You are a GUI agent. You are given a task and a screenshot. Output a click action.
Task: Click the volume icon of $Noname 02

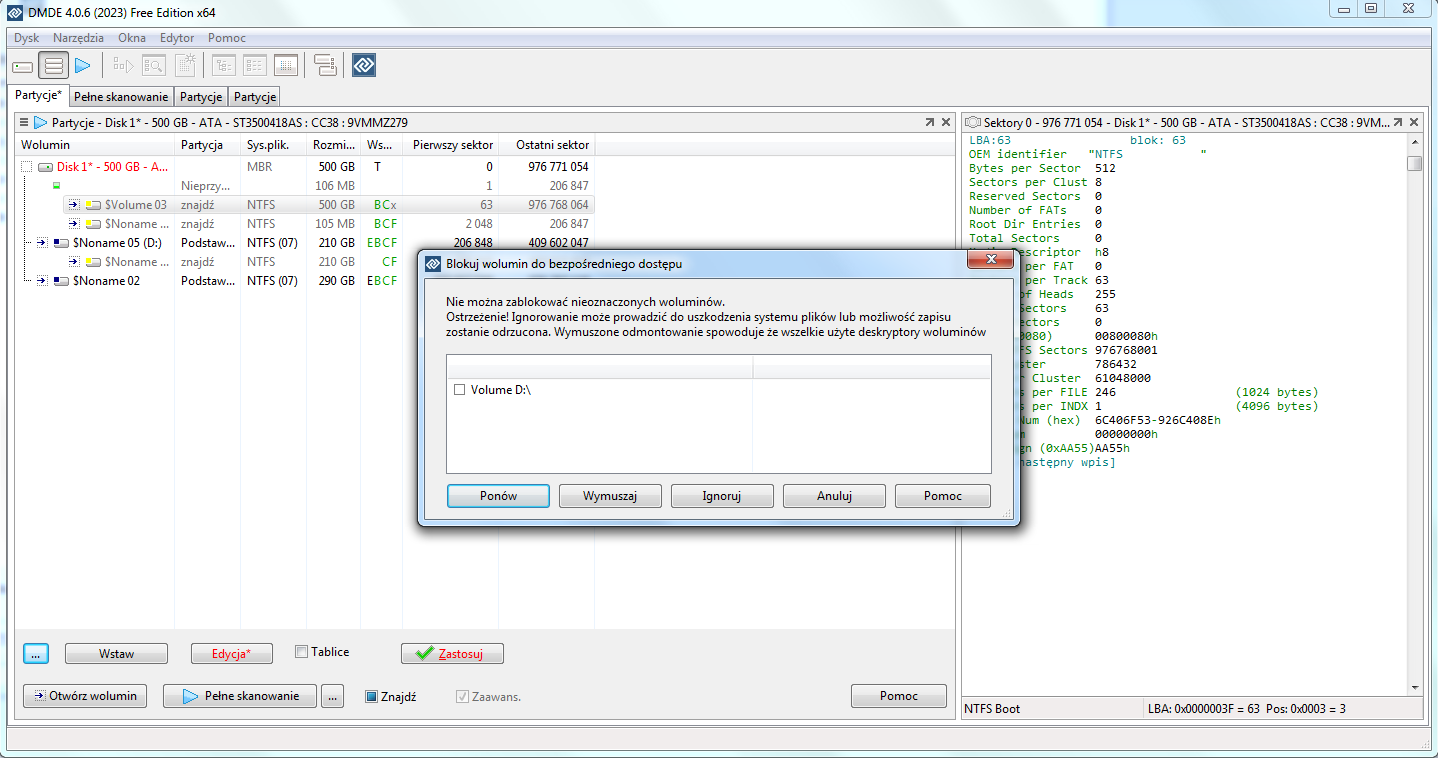61,281
